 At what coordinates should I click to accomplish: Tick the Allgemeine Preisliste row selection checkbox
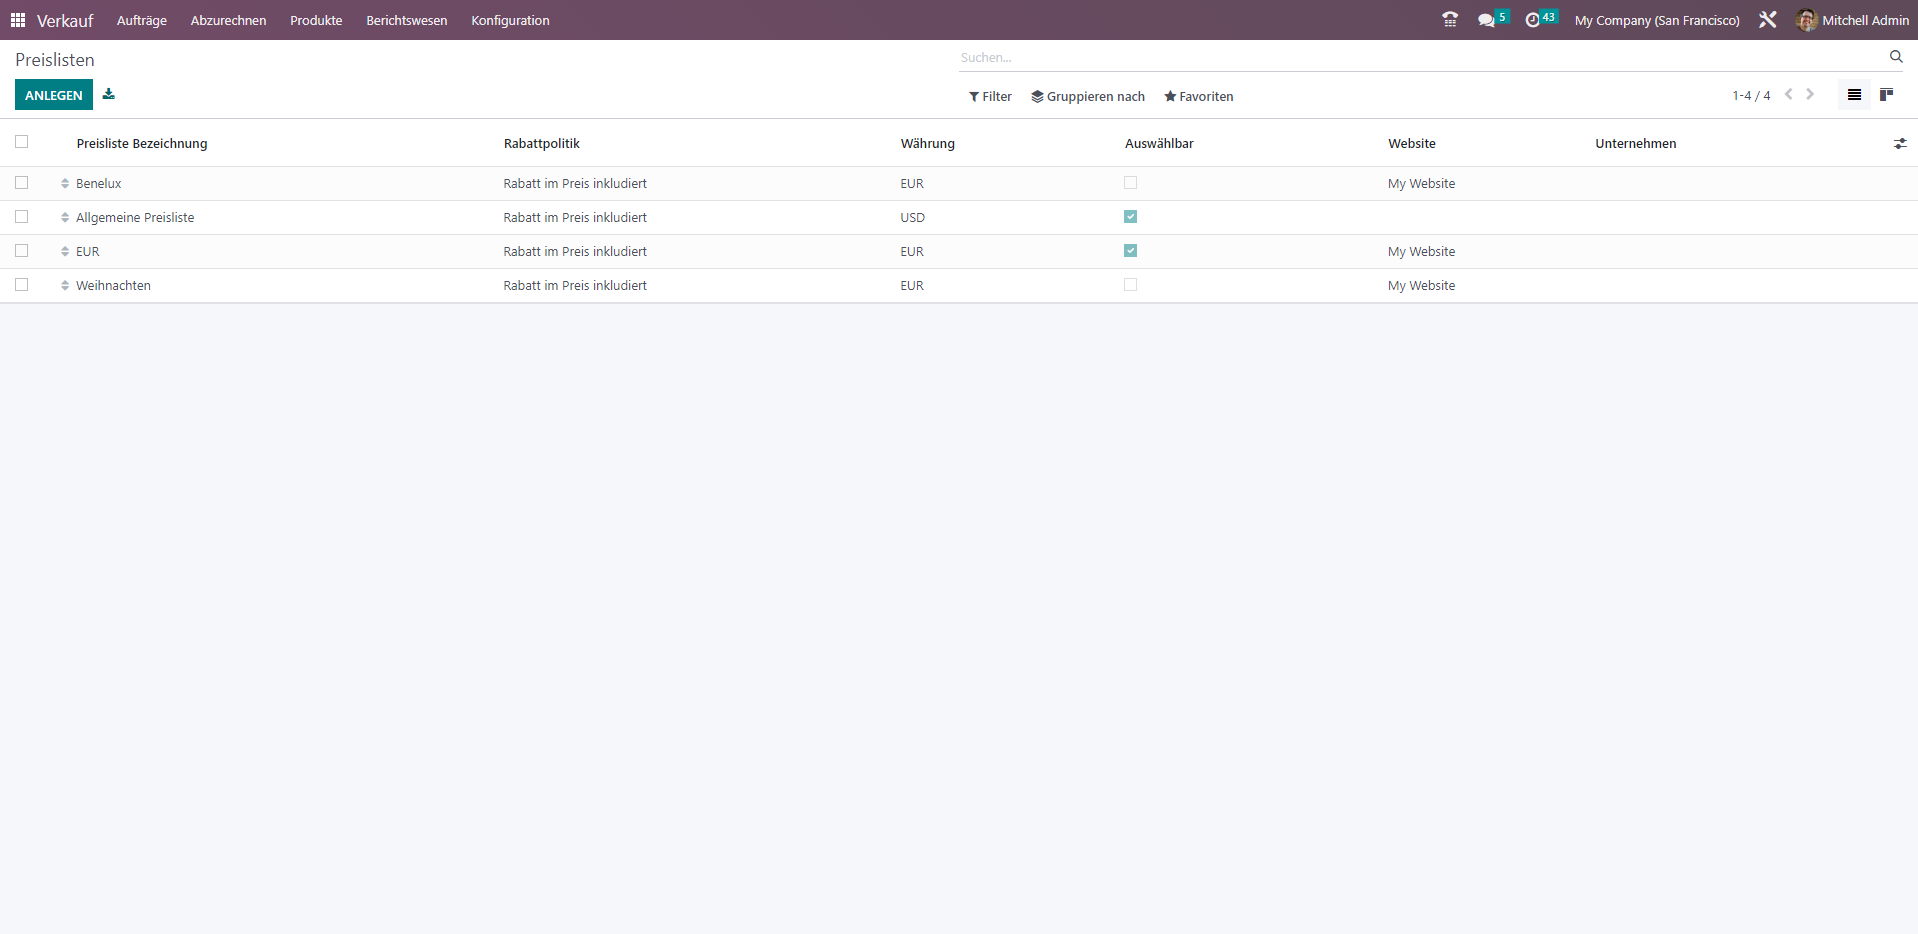(x=22, y=217)
